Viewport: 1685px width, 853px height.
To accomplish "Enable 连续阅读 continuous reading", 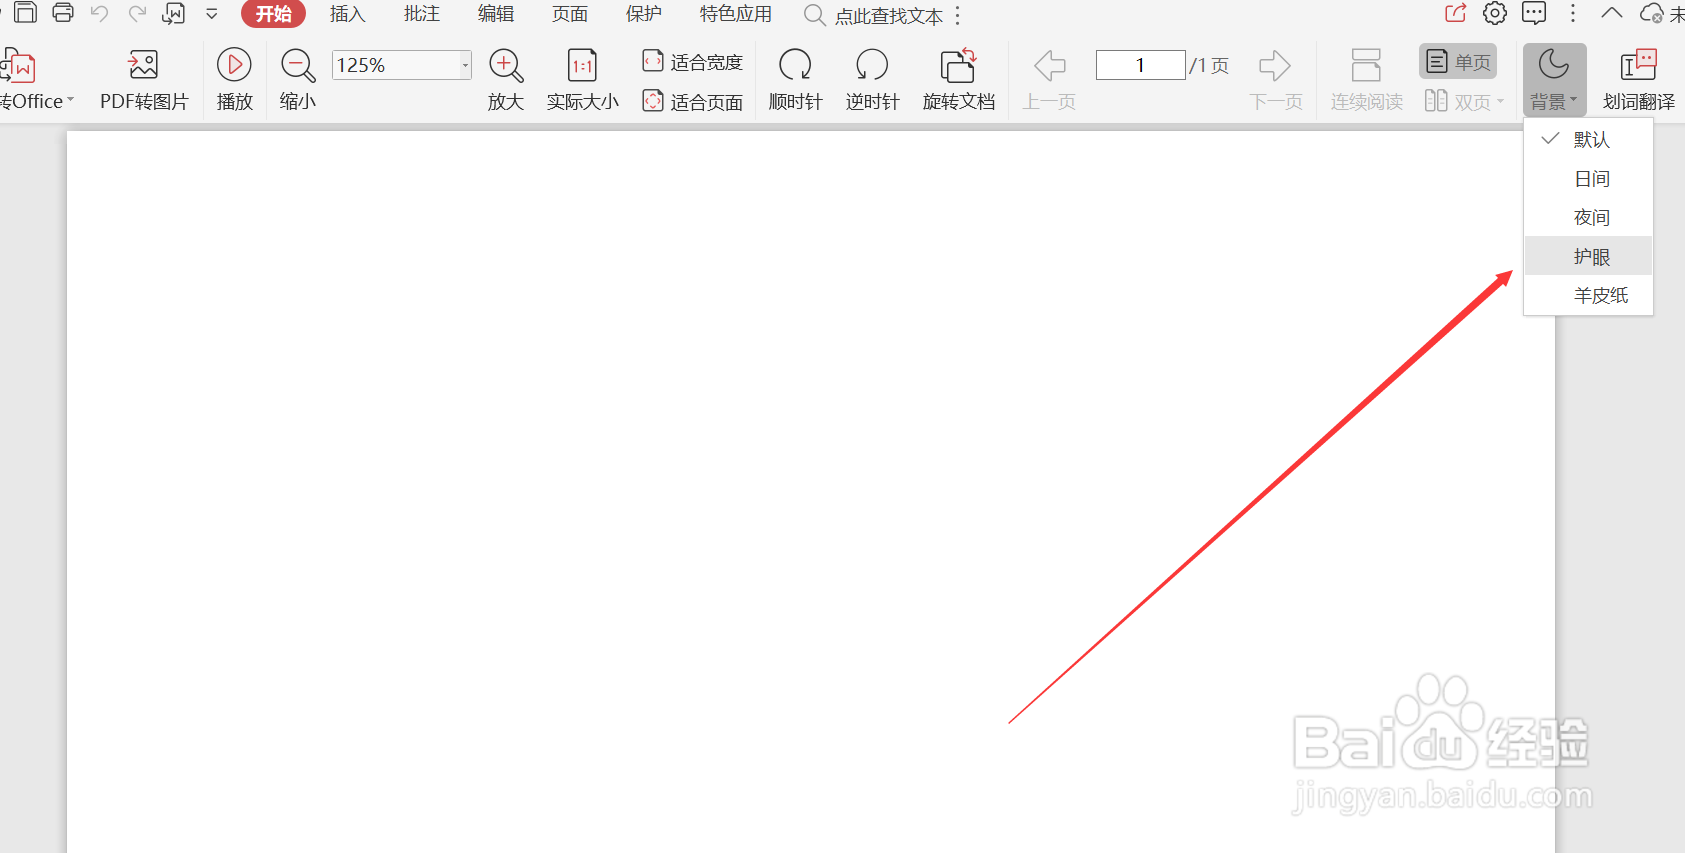I will pyautogui.click(x=1367, y=80).
